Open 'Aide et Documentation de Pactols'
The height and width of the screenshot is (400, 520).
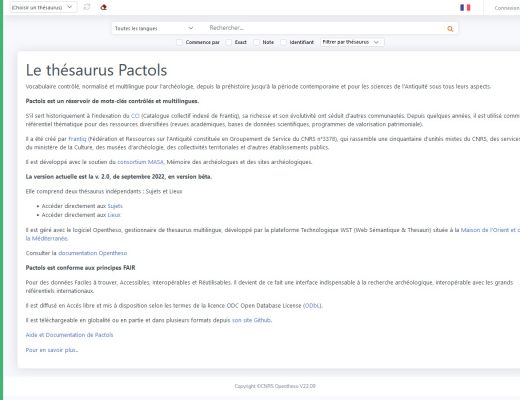point(69,335)
